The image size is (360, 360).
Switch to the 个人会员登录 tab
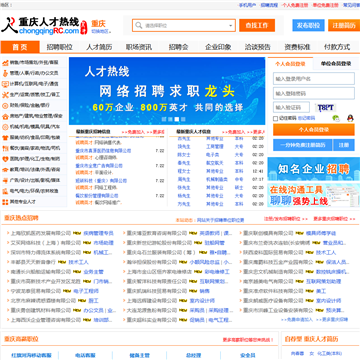290,64
